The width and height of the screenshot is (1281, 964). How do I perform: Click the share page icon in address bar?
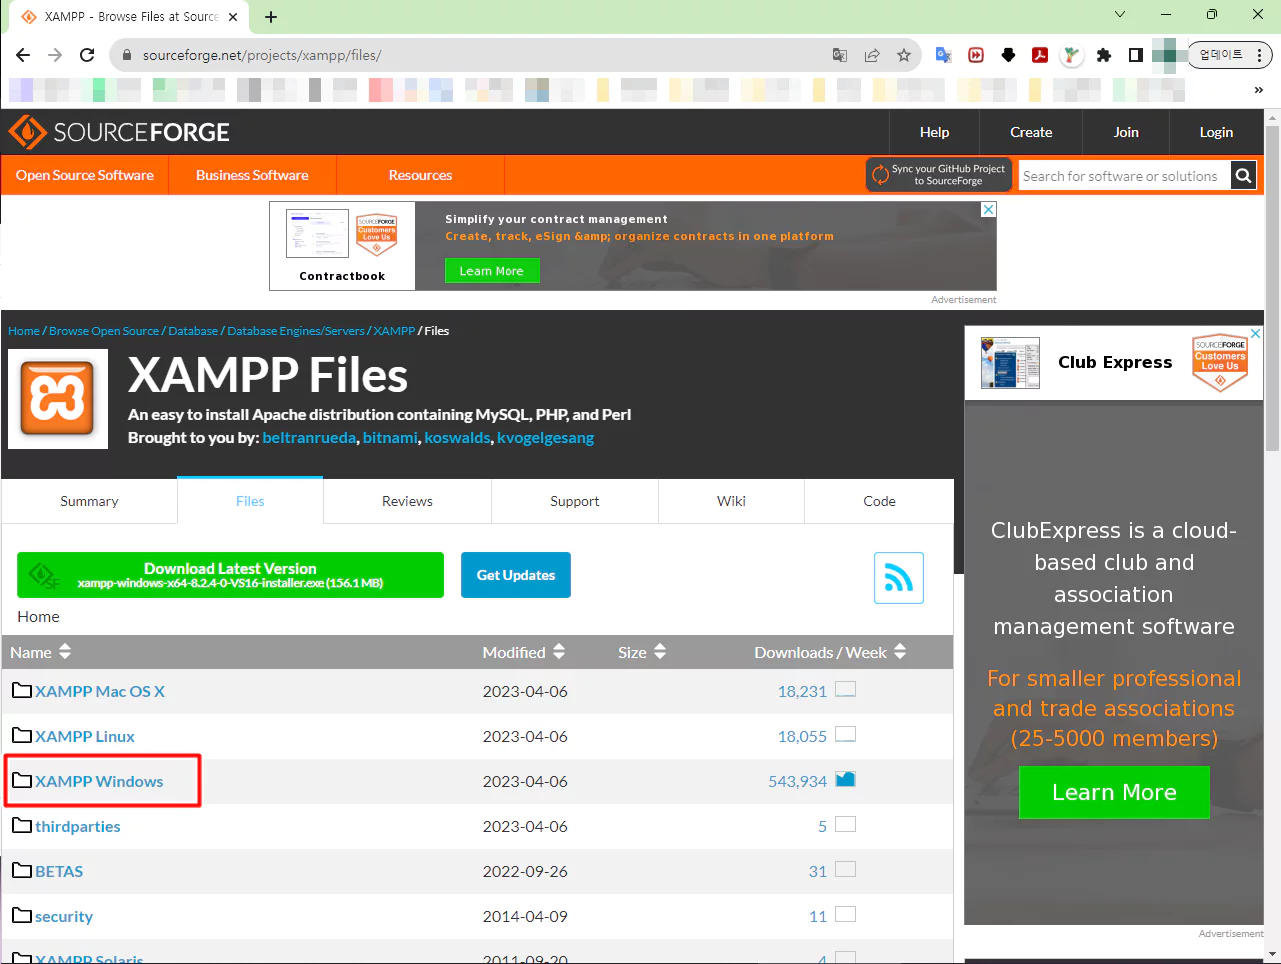(x=872, y=55)
